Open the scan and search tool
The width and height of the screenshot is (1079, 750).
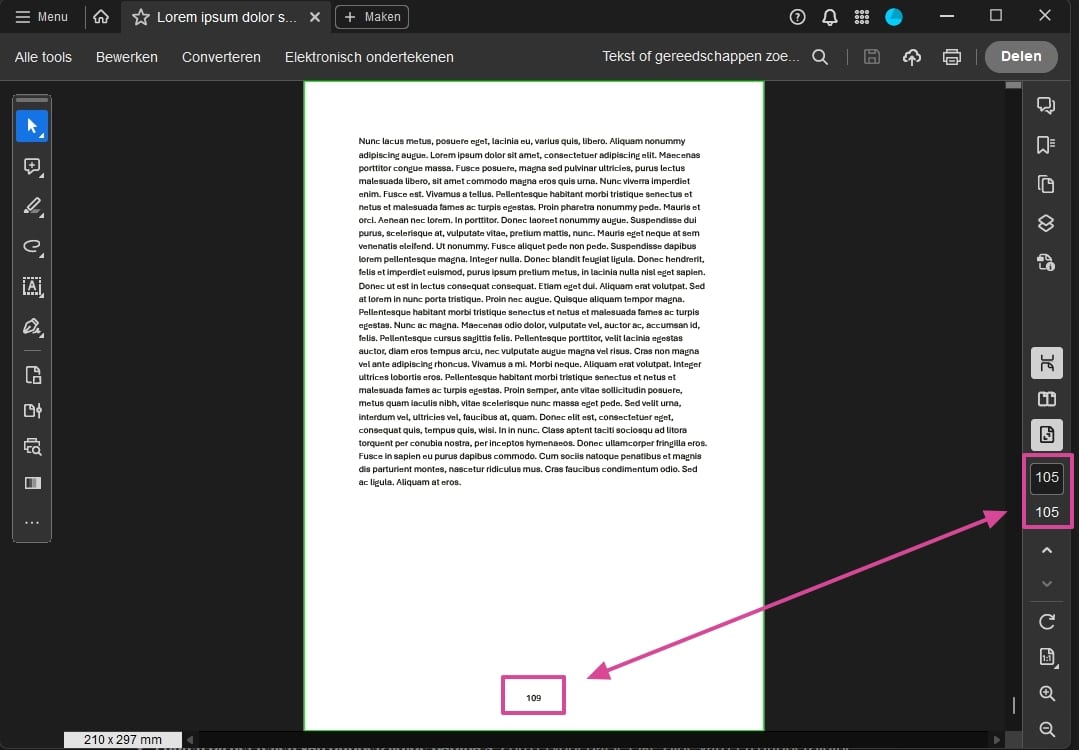tap(32, 447)
